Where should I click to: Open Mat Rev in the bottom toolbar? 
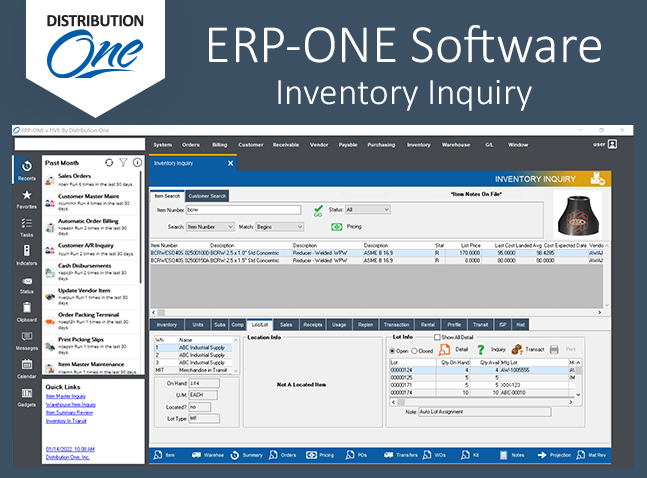[591, 455]
